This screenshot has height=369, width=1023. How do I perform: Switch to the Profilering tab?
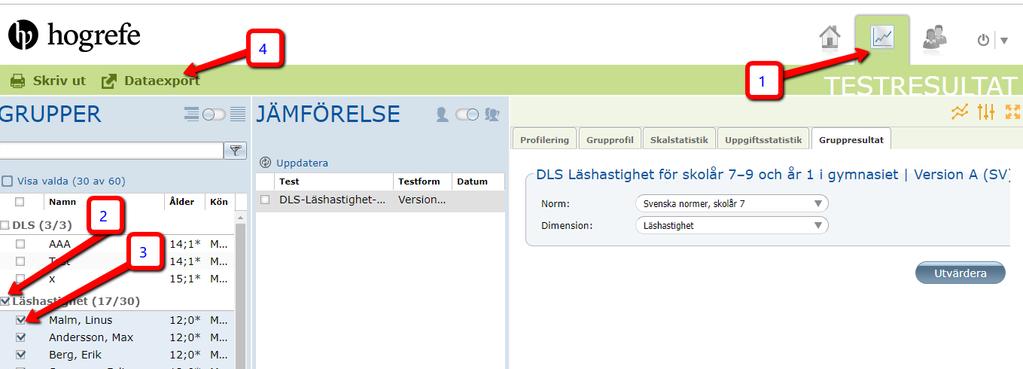(545, 140)
